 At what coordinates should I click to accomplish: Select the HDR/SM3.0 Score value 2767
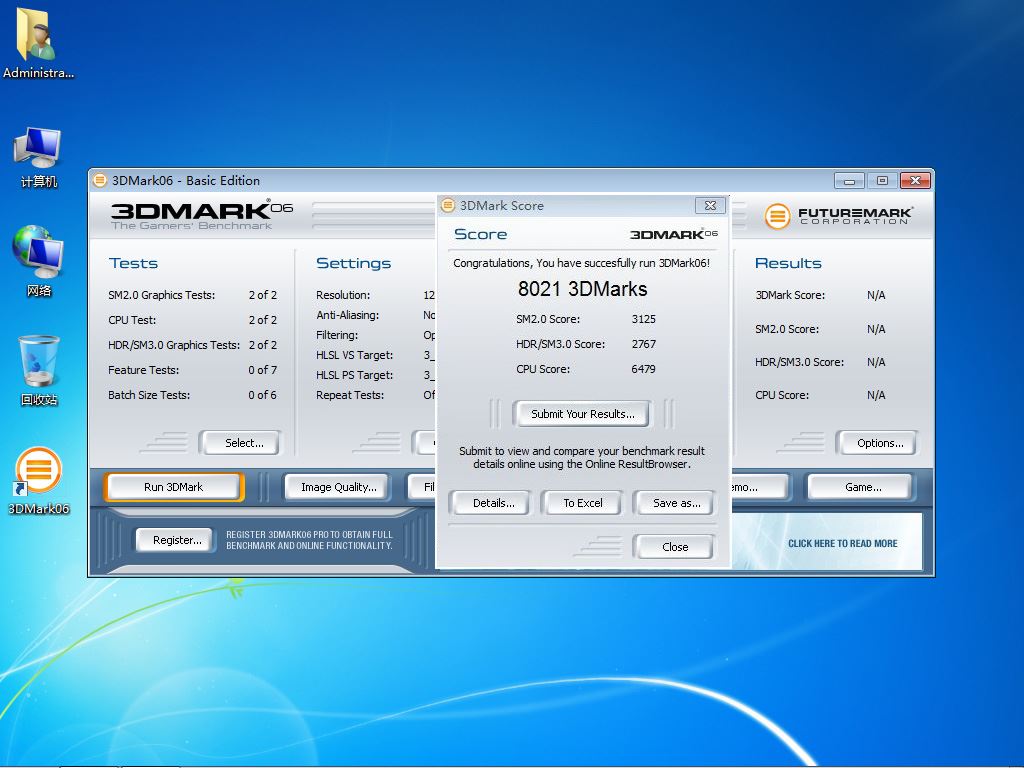[x=643, y=344]
